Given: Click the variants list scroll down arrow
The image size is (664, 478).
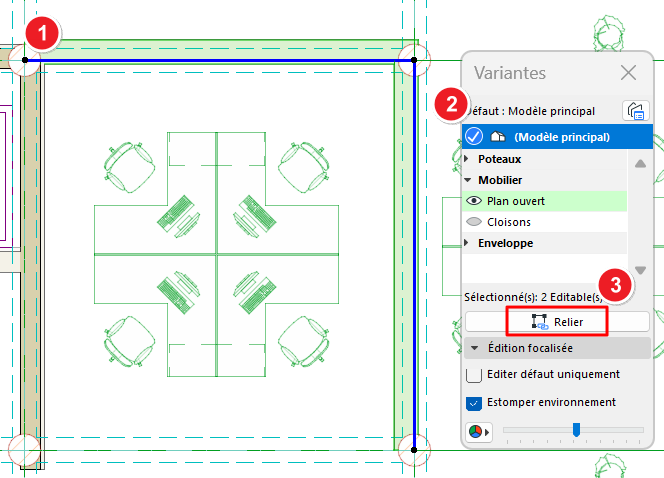Looking at the screenshot, I should (x=640, y=270).
